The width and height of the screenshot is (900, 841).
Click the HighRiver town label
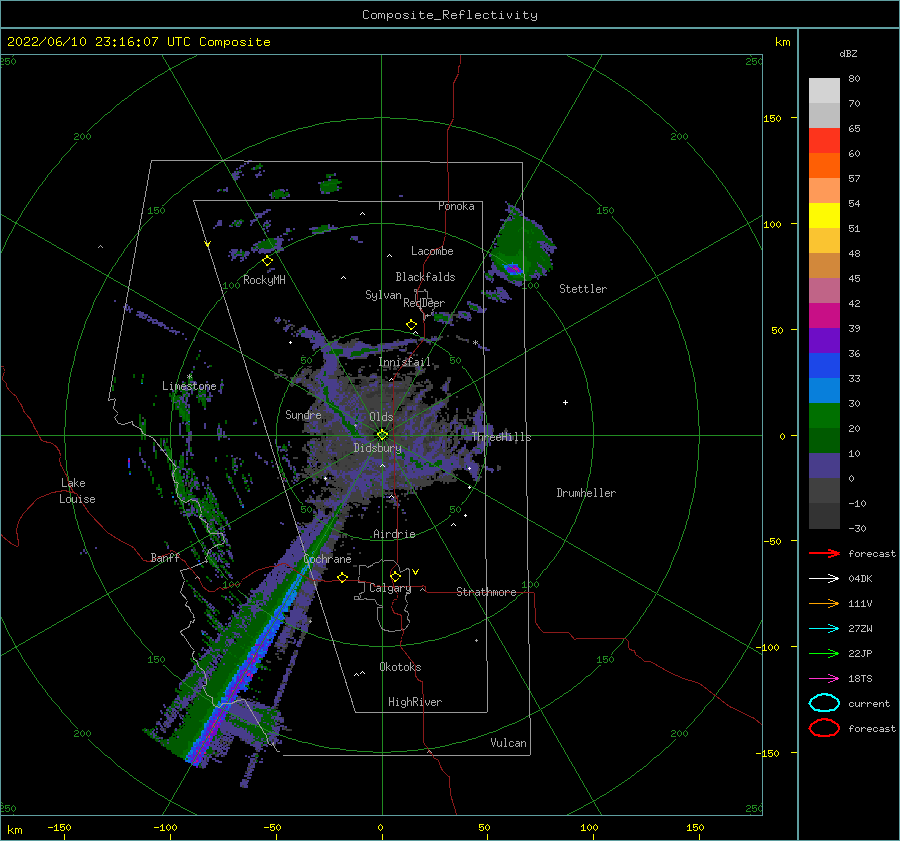415,702
